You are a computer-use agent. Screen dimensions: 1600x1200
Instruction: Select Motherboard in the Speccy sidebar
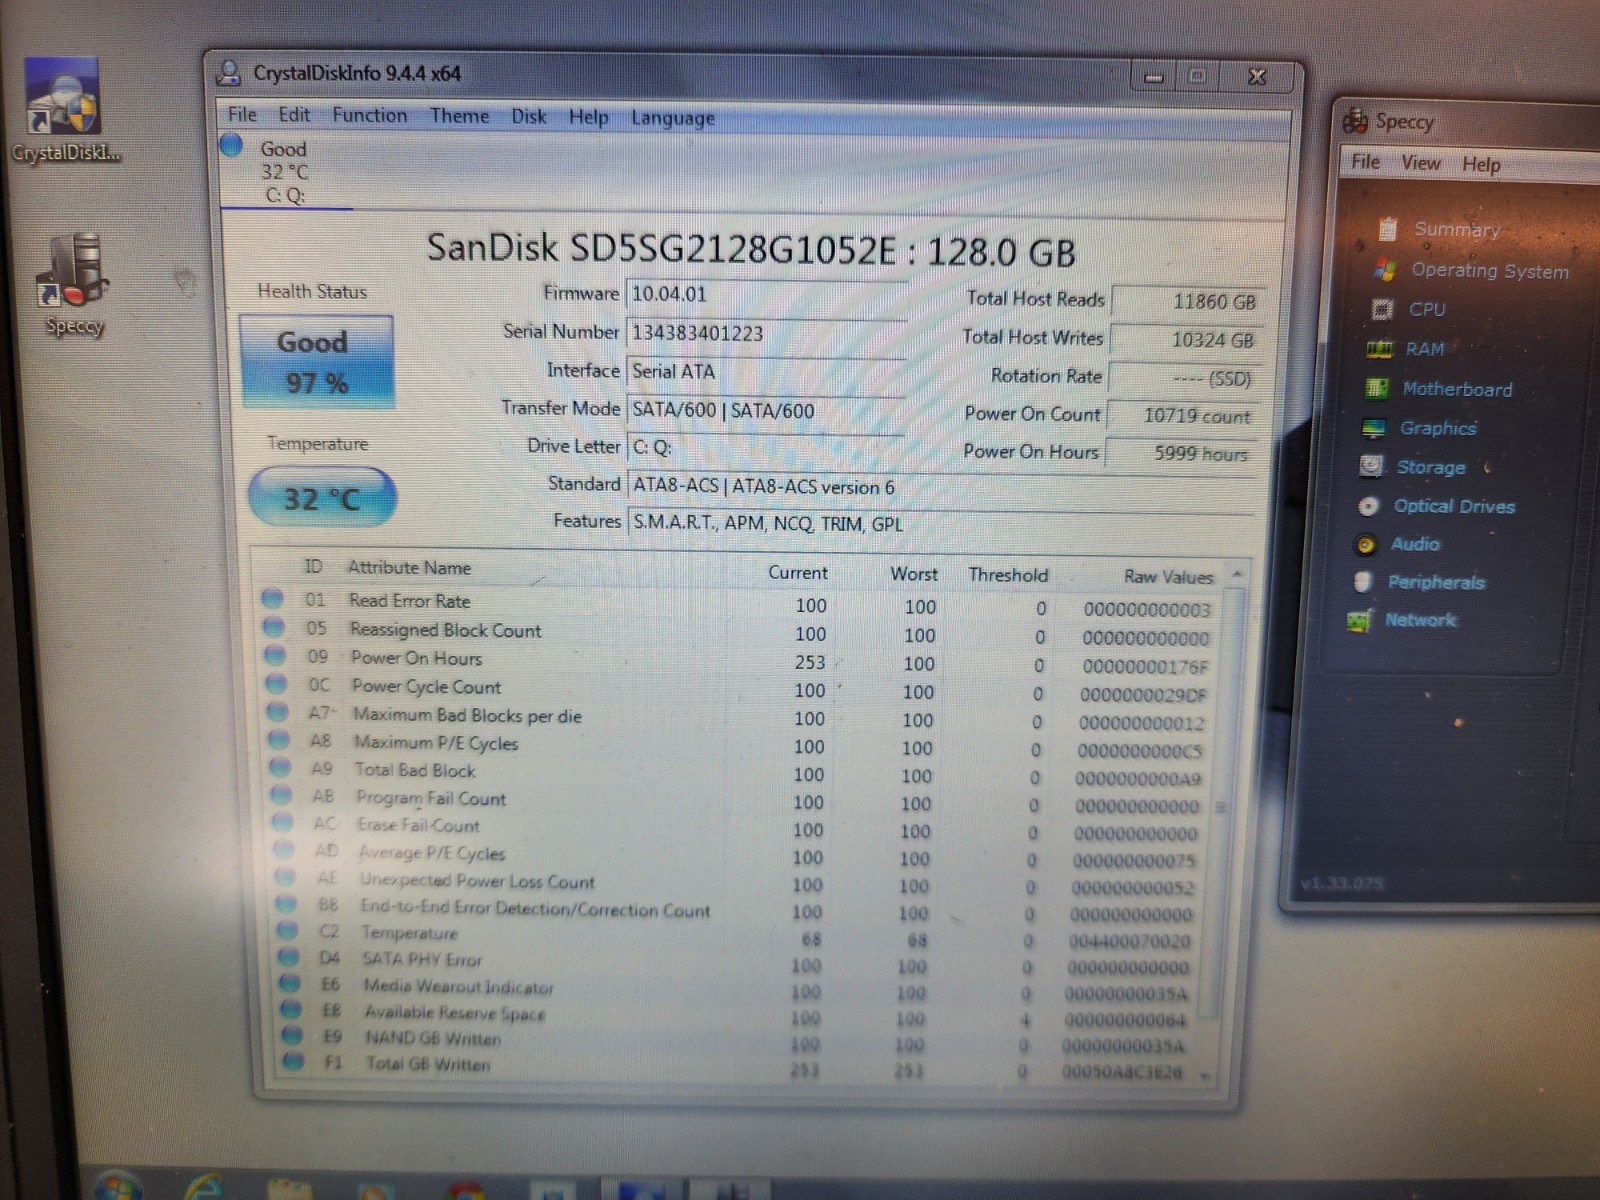pos(1457,389)
